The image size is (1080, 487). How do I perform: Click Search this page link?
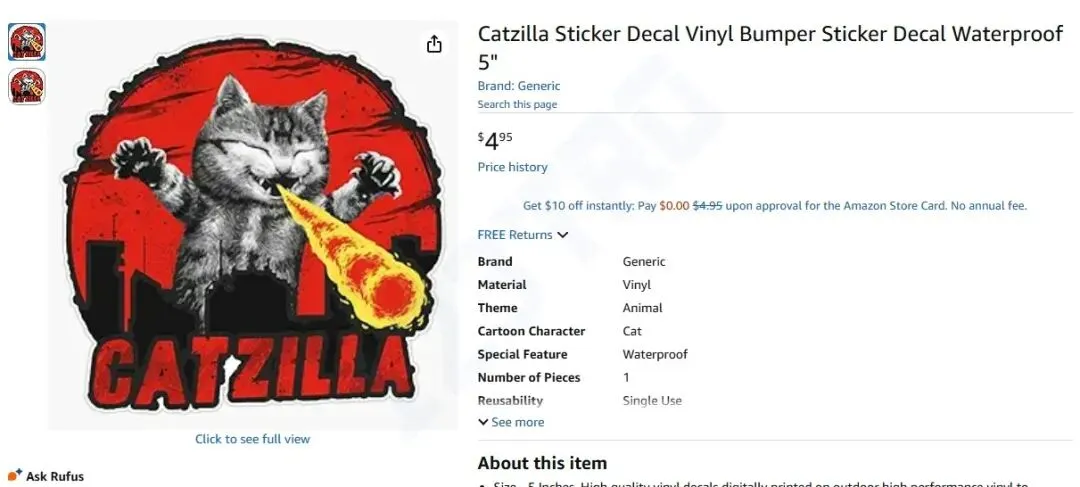(517, 105)
